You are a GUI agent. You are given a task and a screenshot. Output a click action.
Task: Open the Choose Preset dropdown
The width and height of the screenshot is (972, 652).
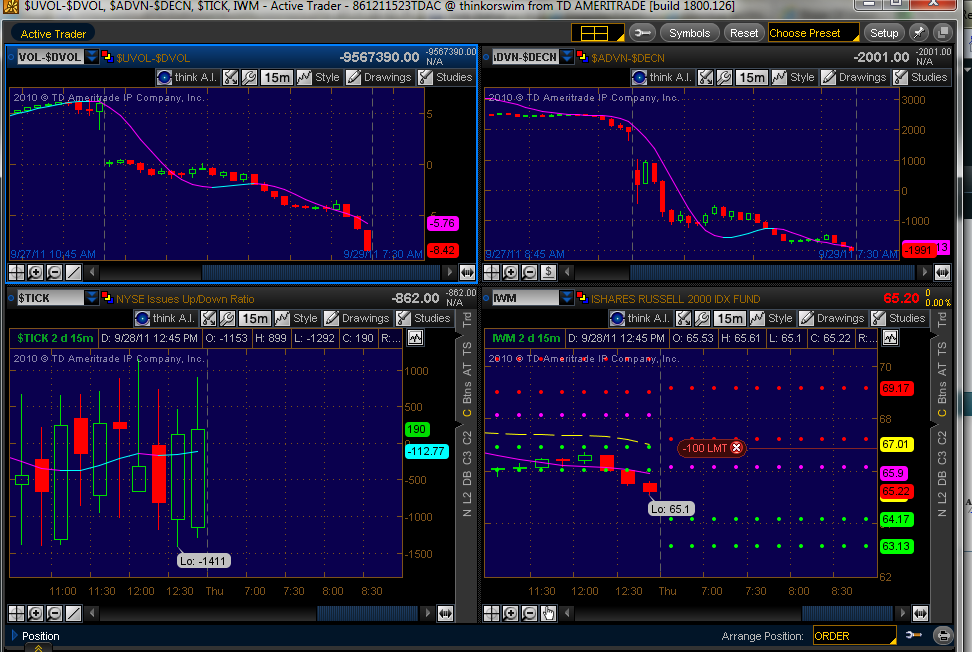click(814, 33)
